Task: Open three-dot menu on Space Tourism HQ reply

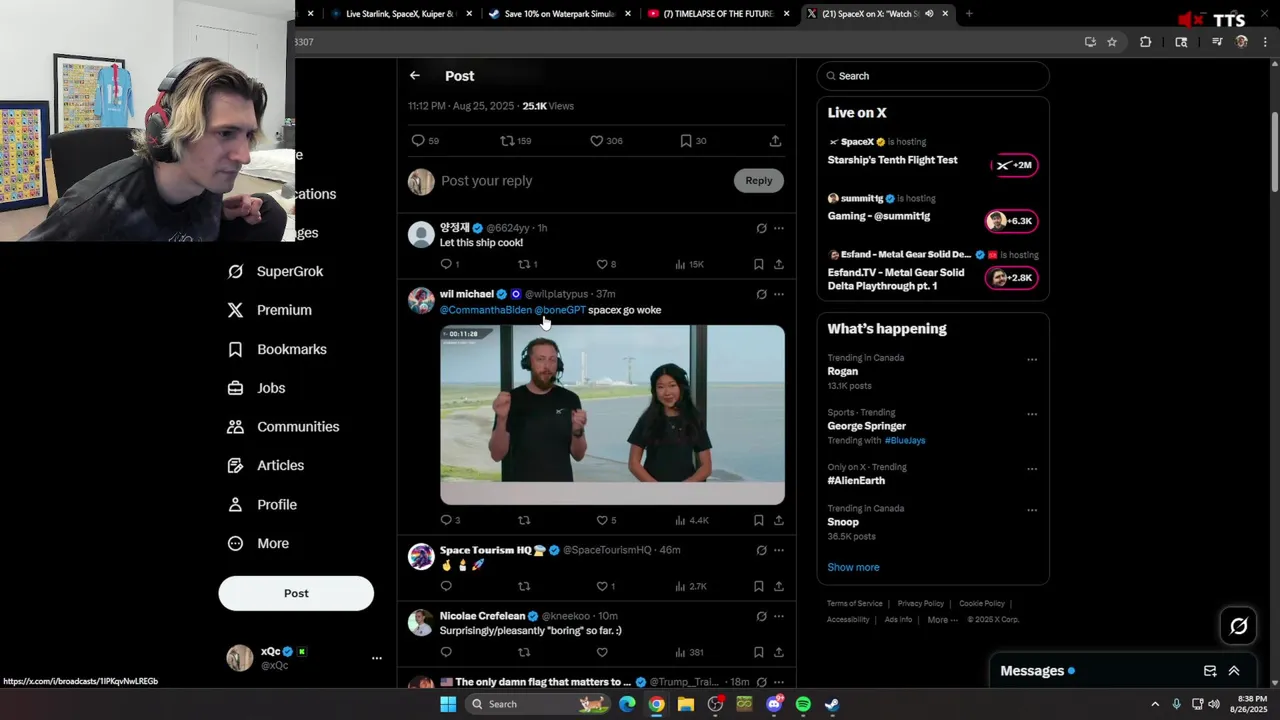Action: [779, 550]
